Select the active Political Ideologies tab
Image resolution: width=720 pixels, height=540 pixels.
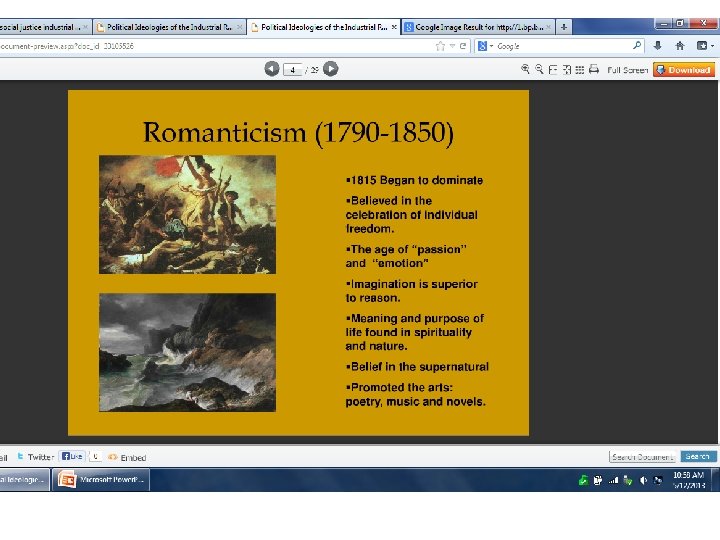(324, 27)
